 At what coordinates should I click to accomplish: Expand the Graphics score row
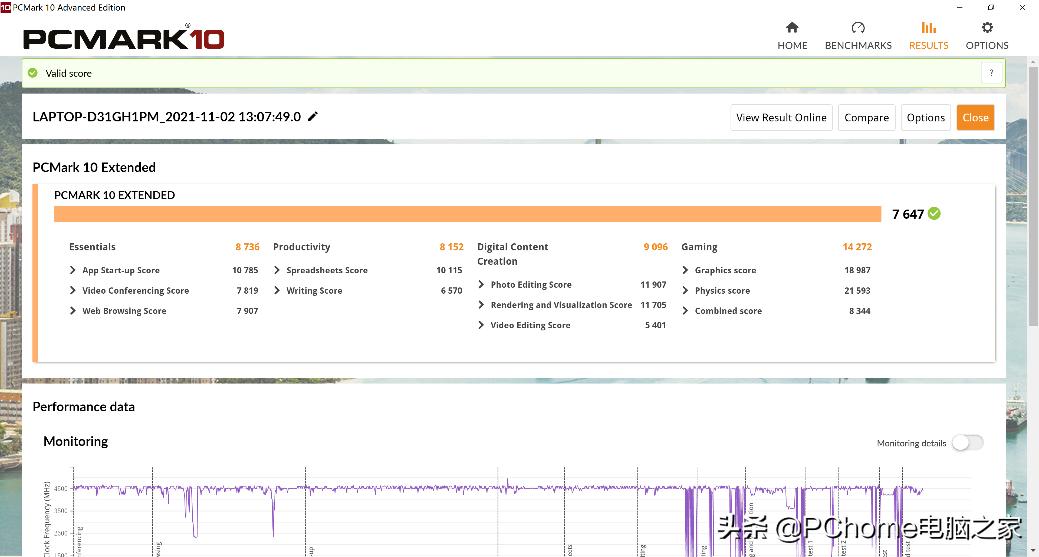[685, 271]
